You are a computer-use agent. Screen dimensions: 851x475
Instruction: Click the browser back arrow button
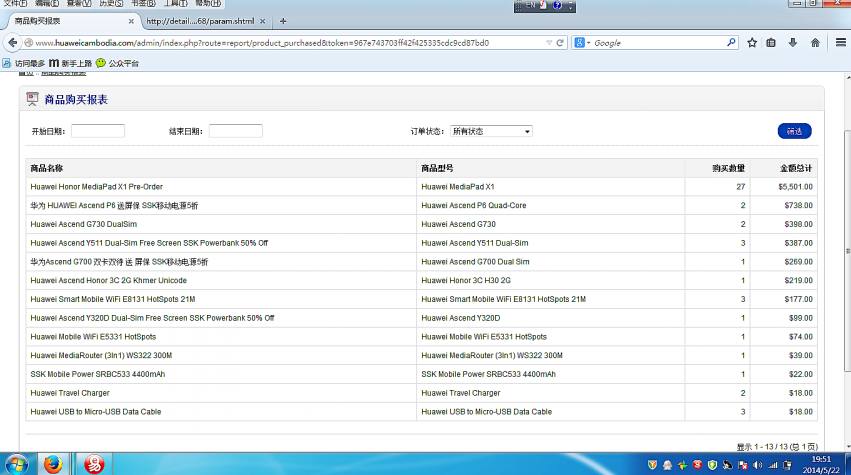(x=12, y=42)
